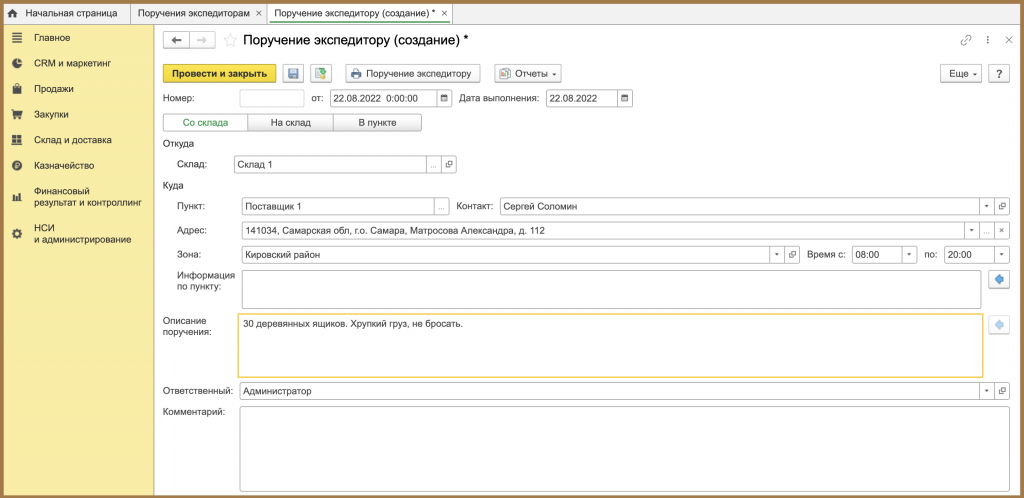Expand the Зона Кировский район dropdown

click(776, 255)
